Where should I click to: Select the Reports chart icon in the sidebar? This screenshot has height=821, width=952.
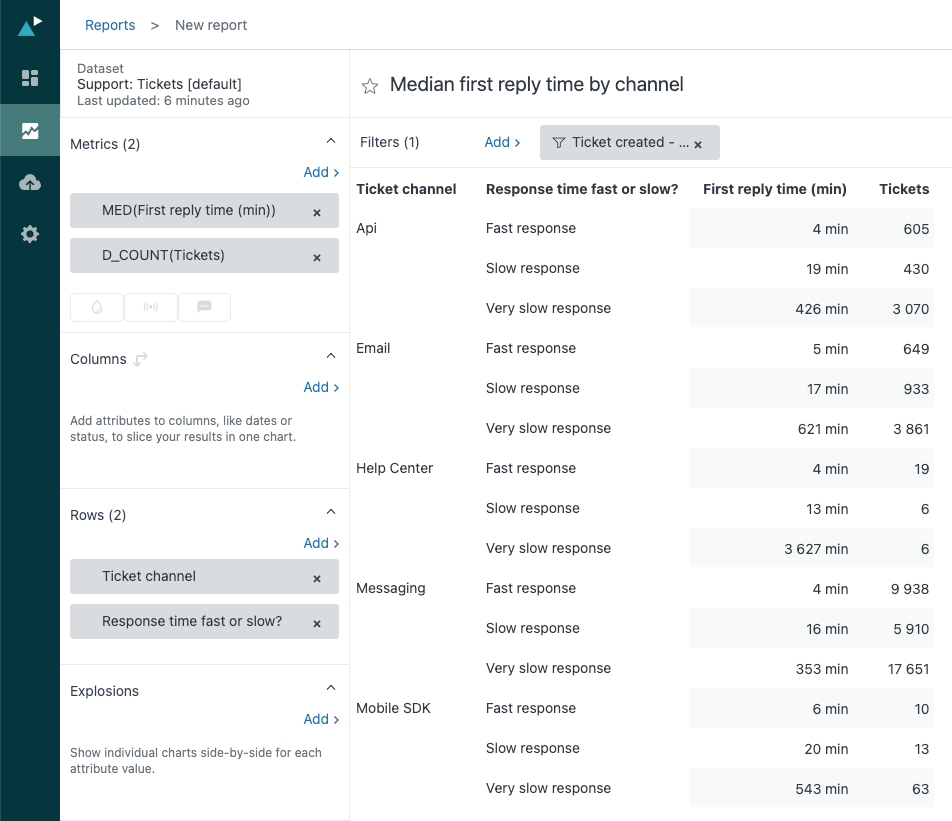coord(29,129)
